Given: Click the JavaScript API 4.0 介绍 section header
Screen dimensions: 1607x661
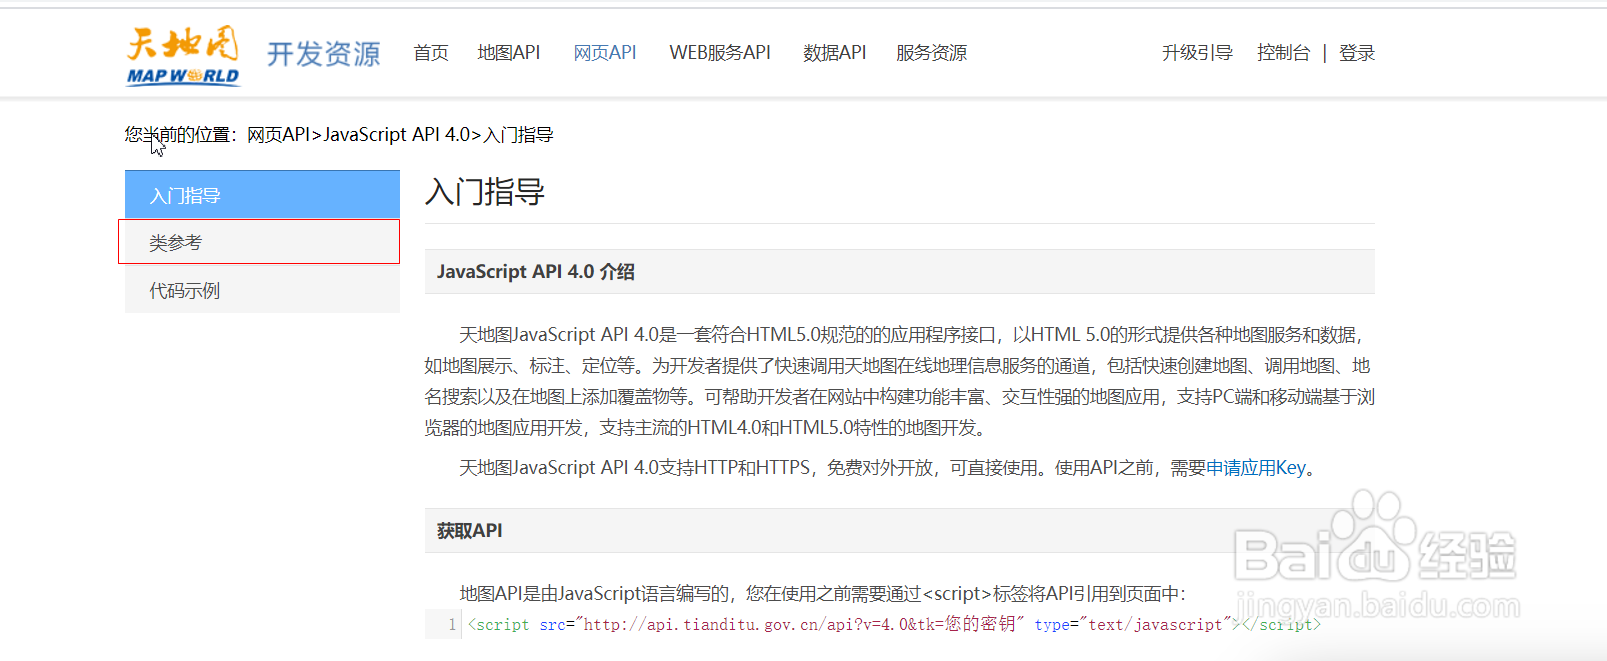Looking at the screenshot, I should point(900,272).
